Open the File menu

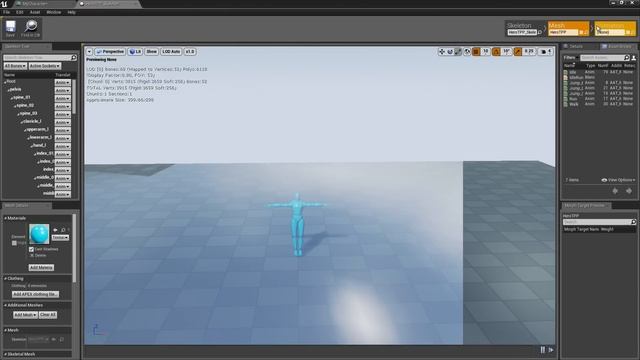click(7, 12)
